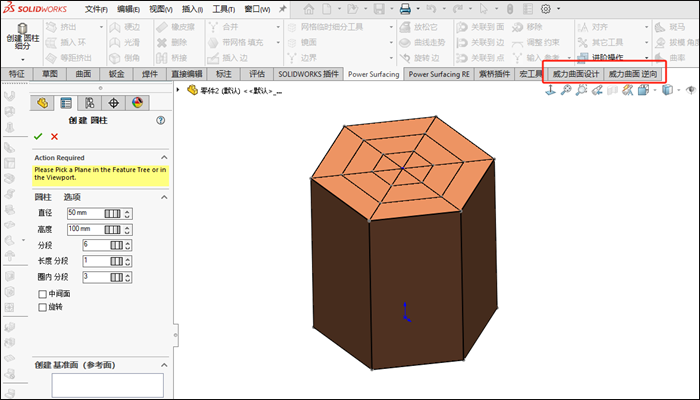This screenshot has height=400, width=700.
Task: Switch to the 草图 tab
Action: (50, 74)
